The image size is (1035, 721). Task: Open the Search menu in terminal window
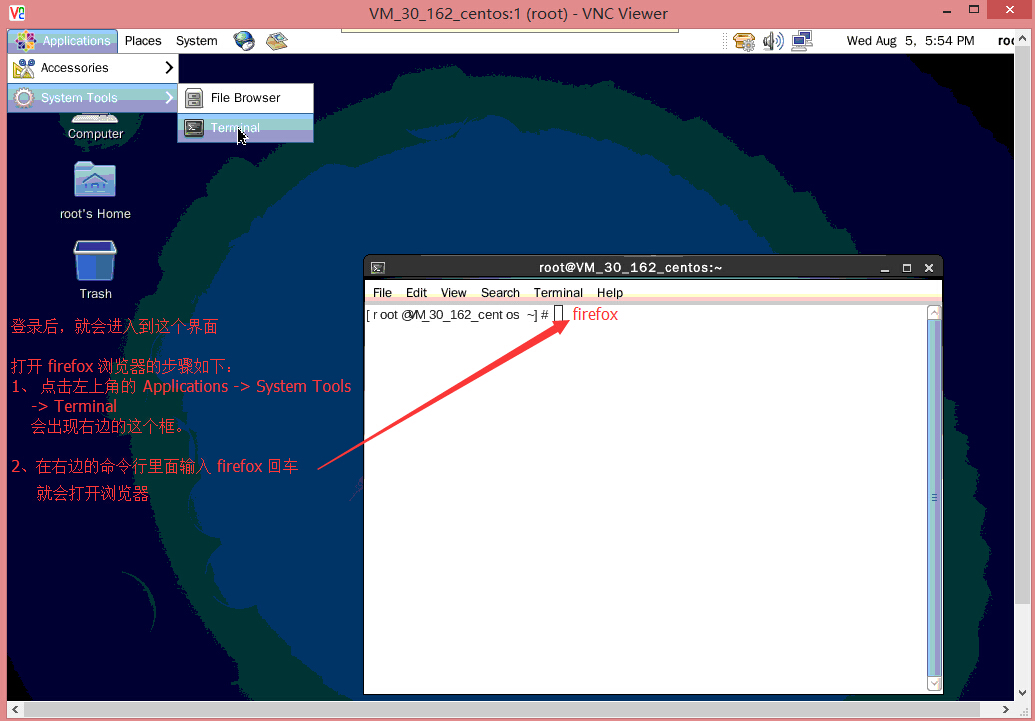click(500, 293)
